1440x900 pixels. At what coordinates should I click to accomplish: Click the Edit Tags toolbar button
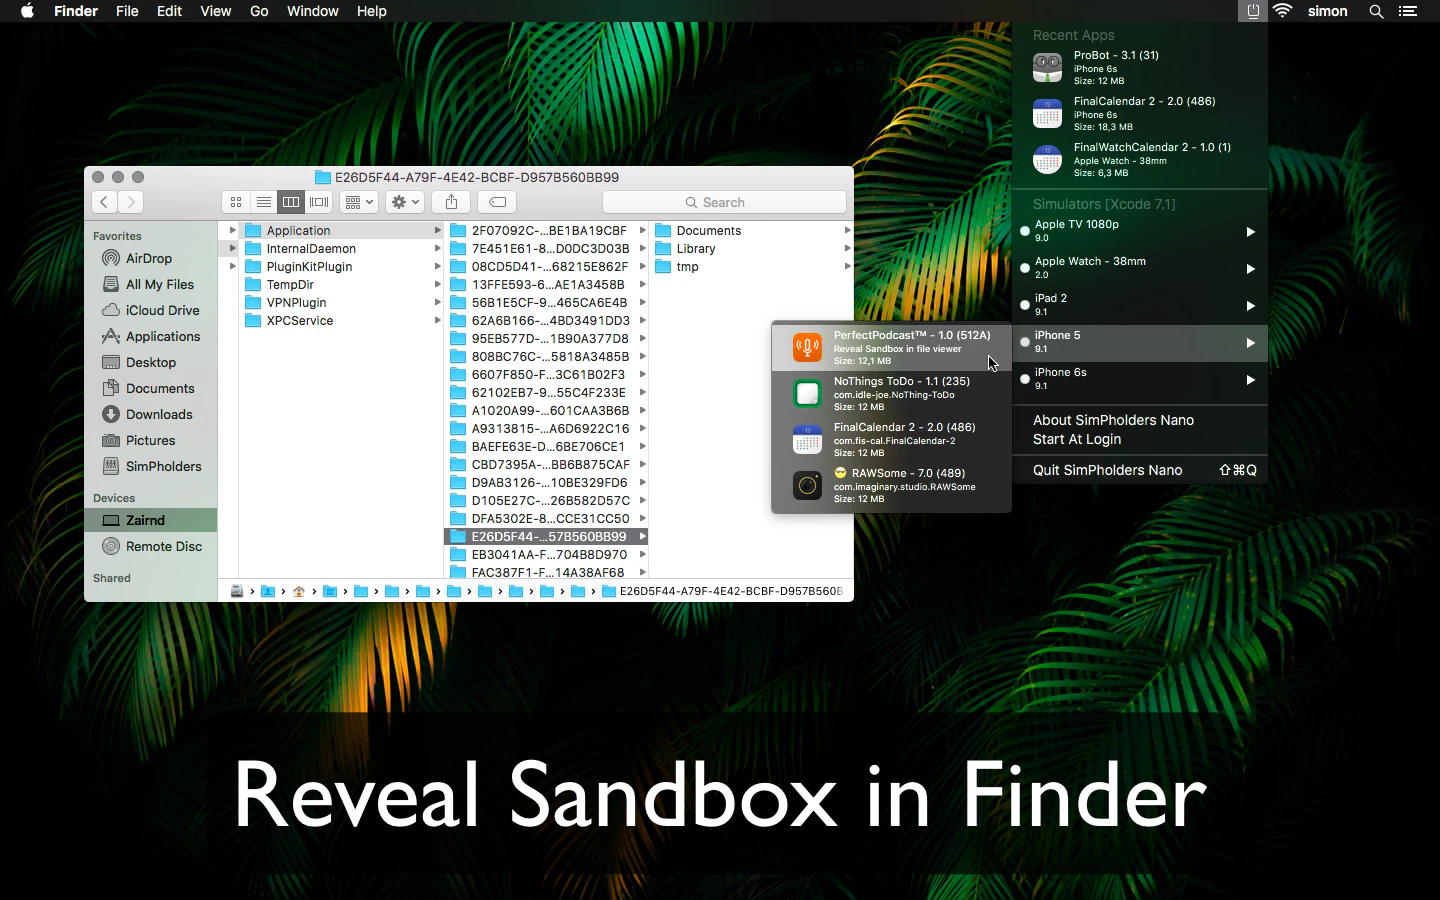pyautogui.click(x=497, y=202)
